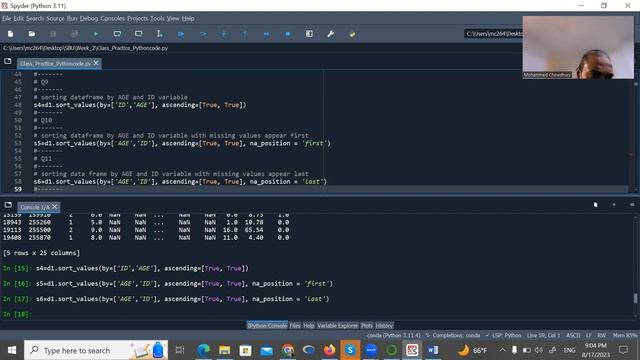Open the Consoles menu
This screenshot has width=640, height=360.
[112, 18]
